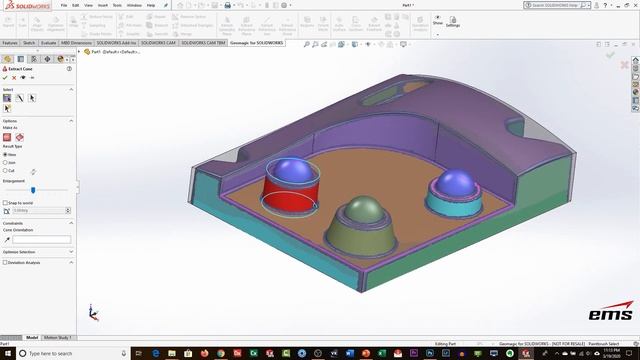
Task: Expand the Optimize Selection section
Action: (71, 252)
